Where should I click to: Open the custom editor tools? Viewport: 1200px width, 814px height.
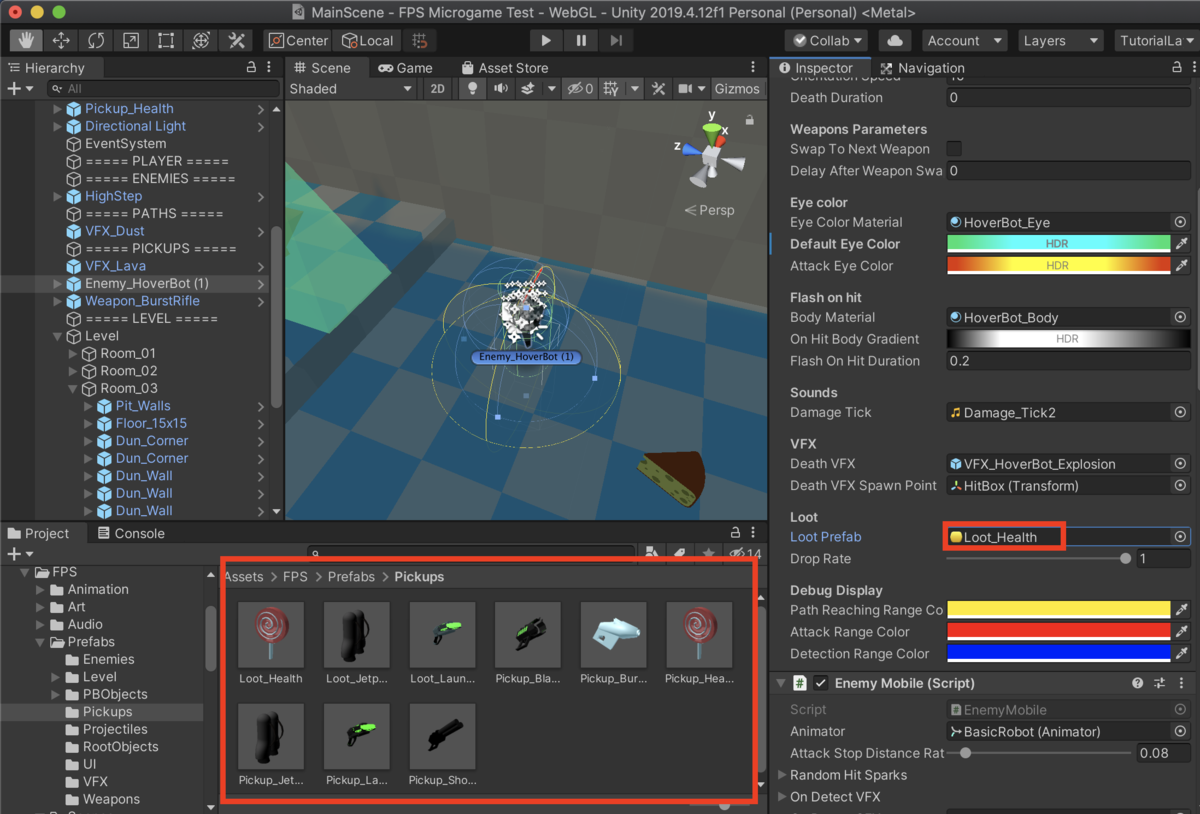pyautogui.click(x=237, y=41)
